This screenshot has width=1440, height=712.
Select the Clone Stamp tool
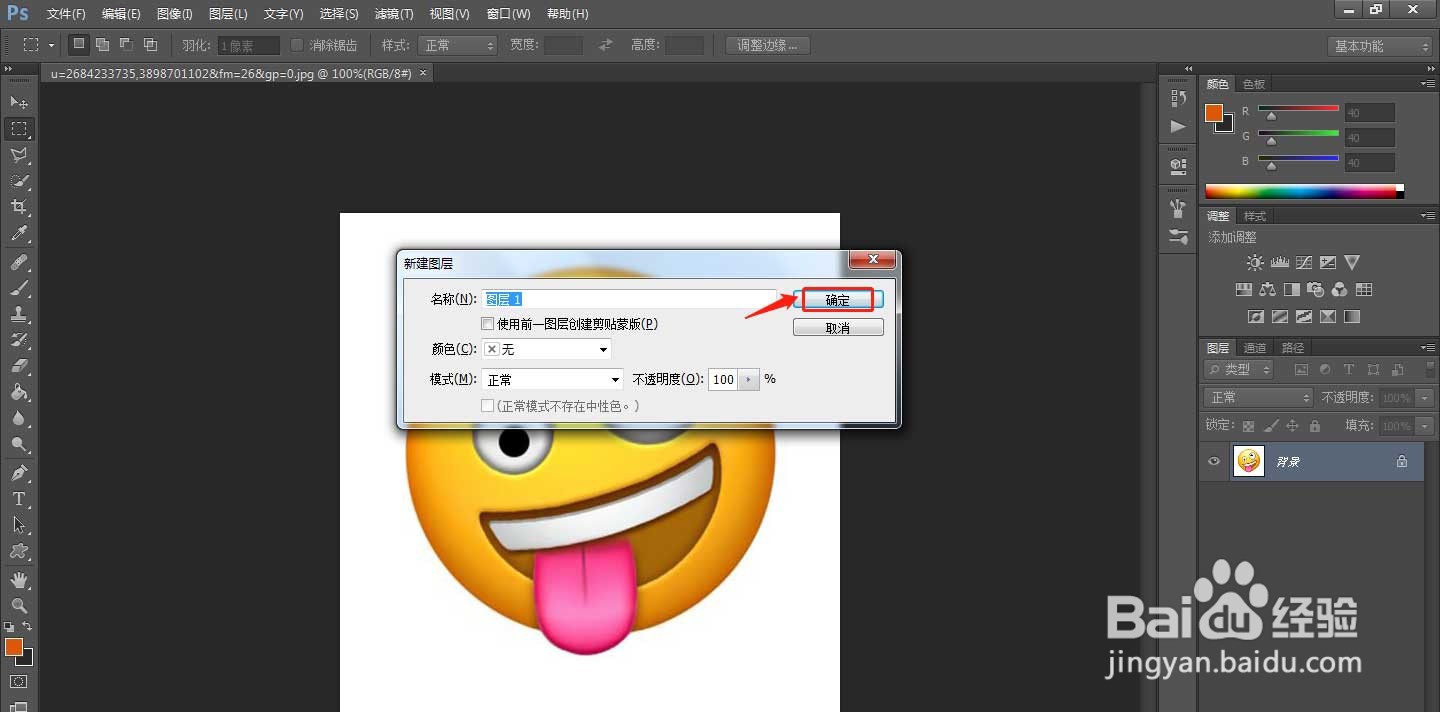coord(19,314)
